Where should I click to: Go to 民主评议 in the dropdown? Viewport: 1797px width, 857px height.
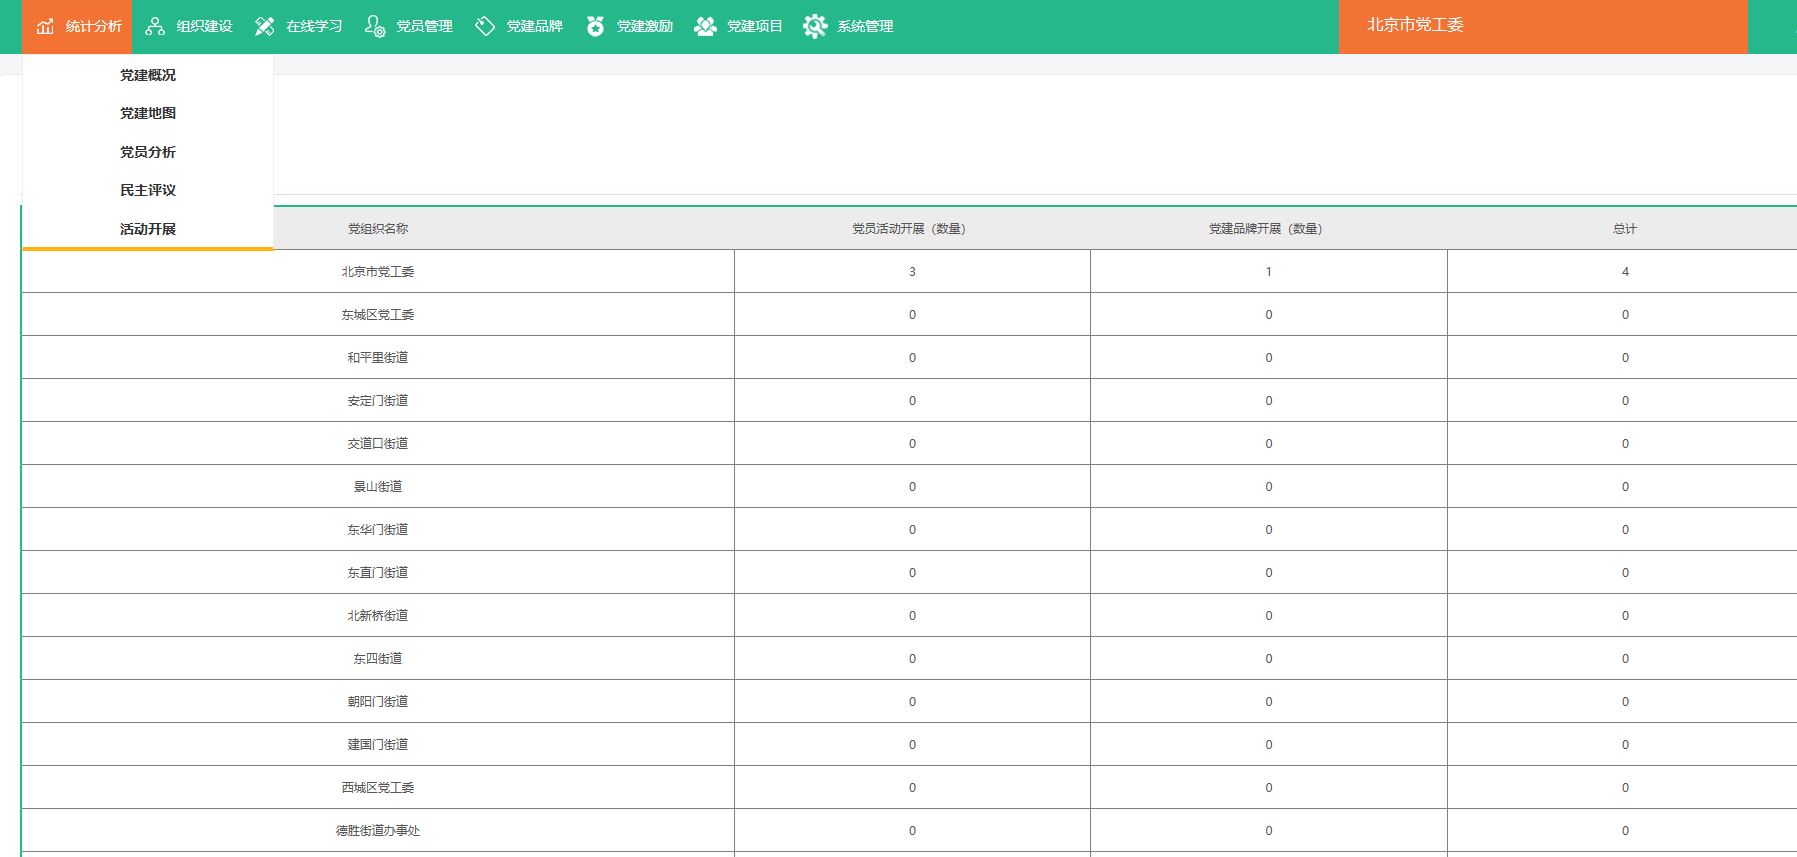click(148, 190)
